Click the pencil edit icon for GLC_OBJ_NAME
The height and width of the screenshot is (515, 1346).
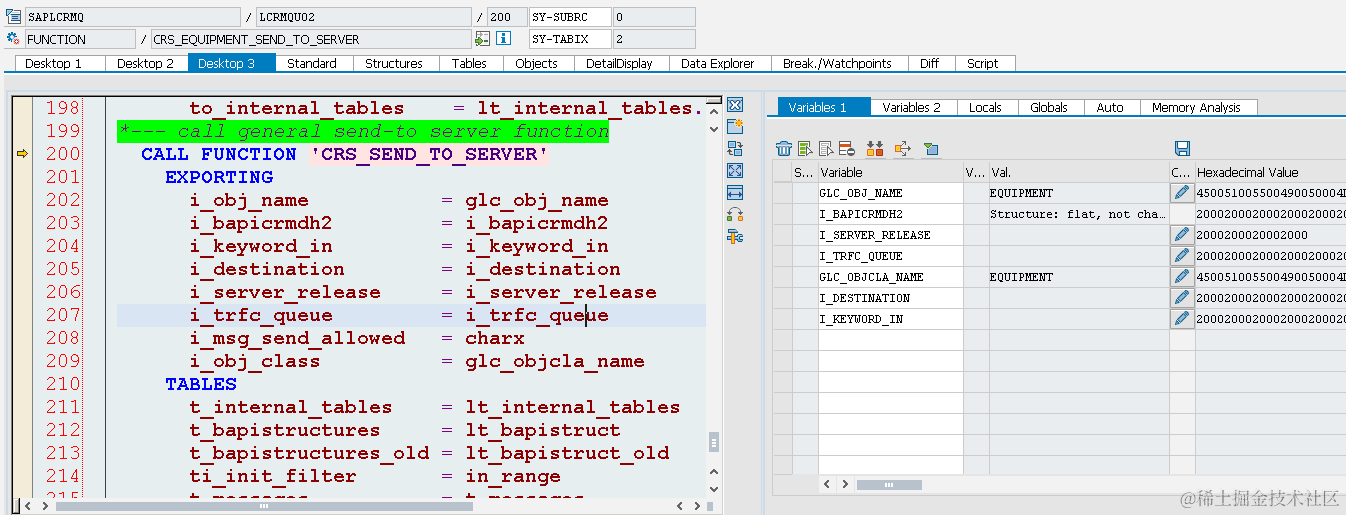point(1182,192)
